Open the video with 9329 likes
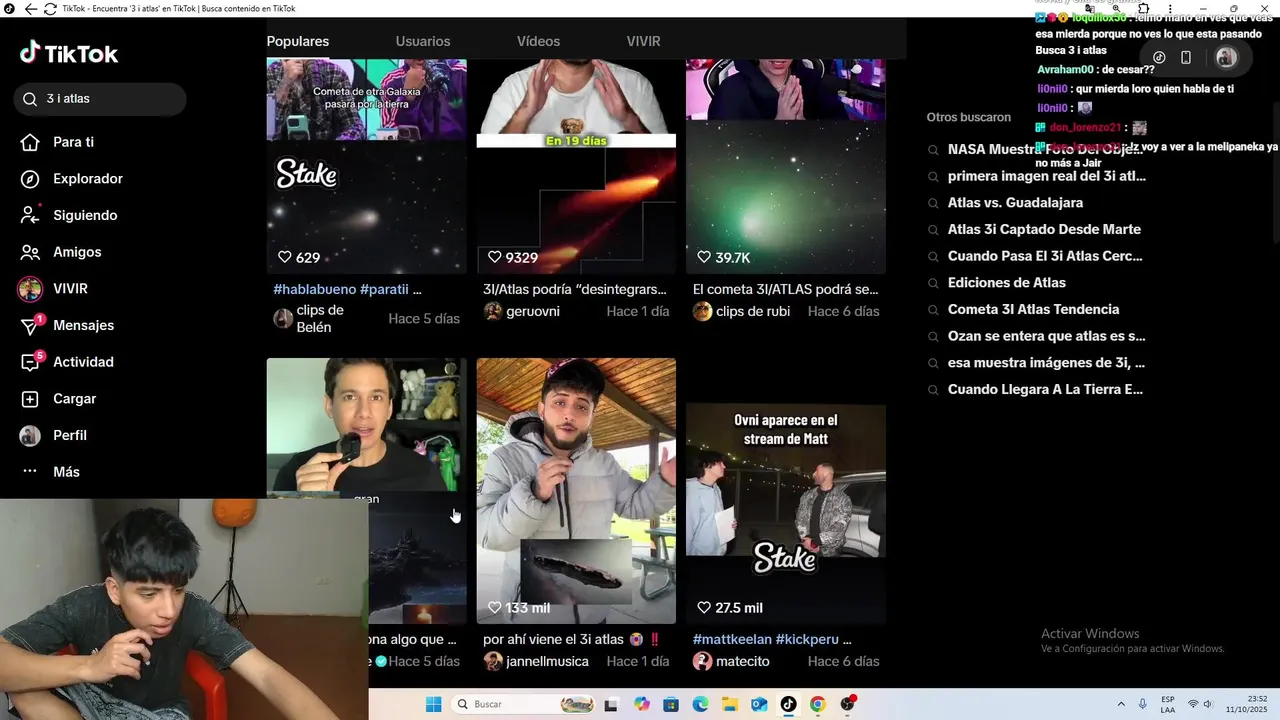Viewport: 1280px width, 720px height. click(x=576, y=165)
